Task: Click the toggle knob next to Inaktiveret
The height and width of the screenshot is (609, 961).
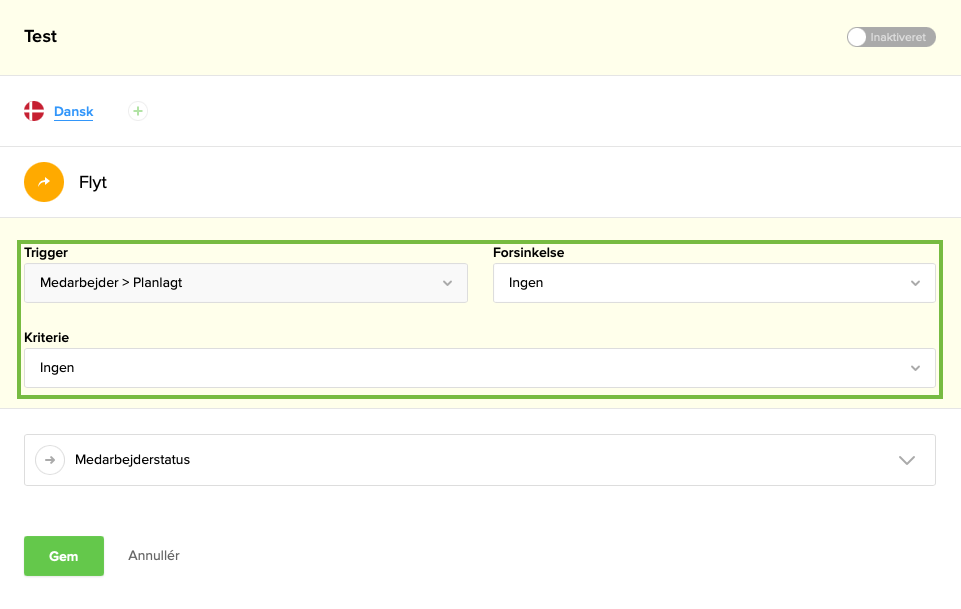Action: [857, 36]
